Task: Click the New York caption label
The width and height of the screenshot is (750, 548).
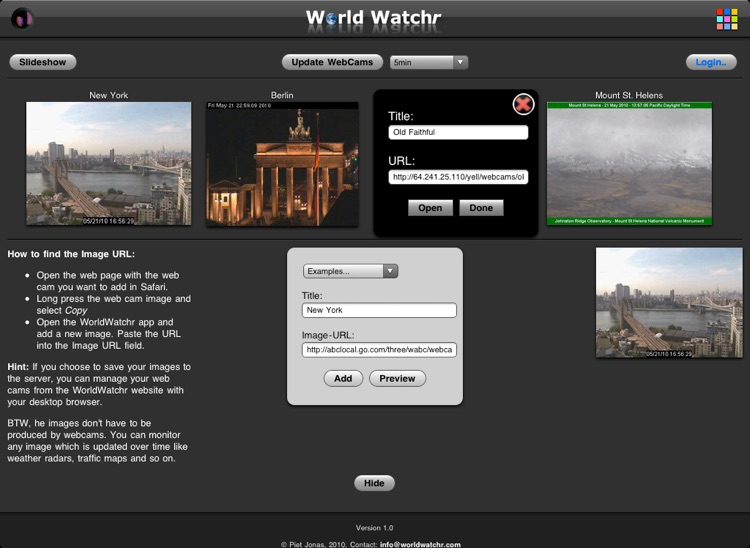Action: click(109, 95)
